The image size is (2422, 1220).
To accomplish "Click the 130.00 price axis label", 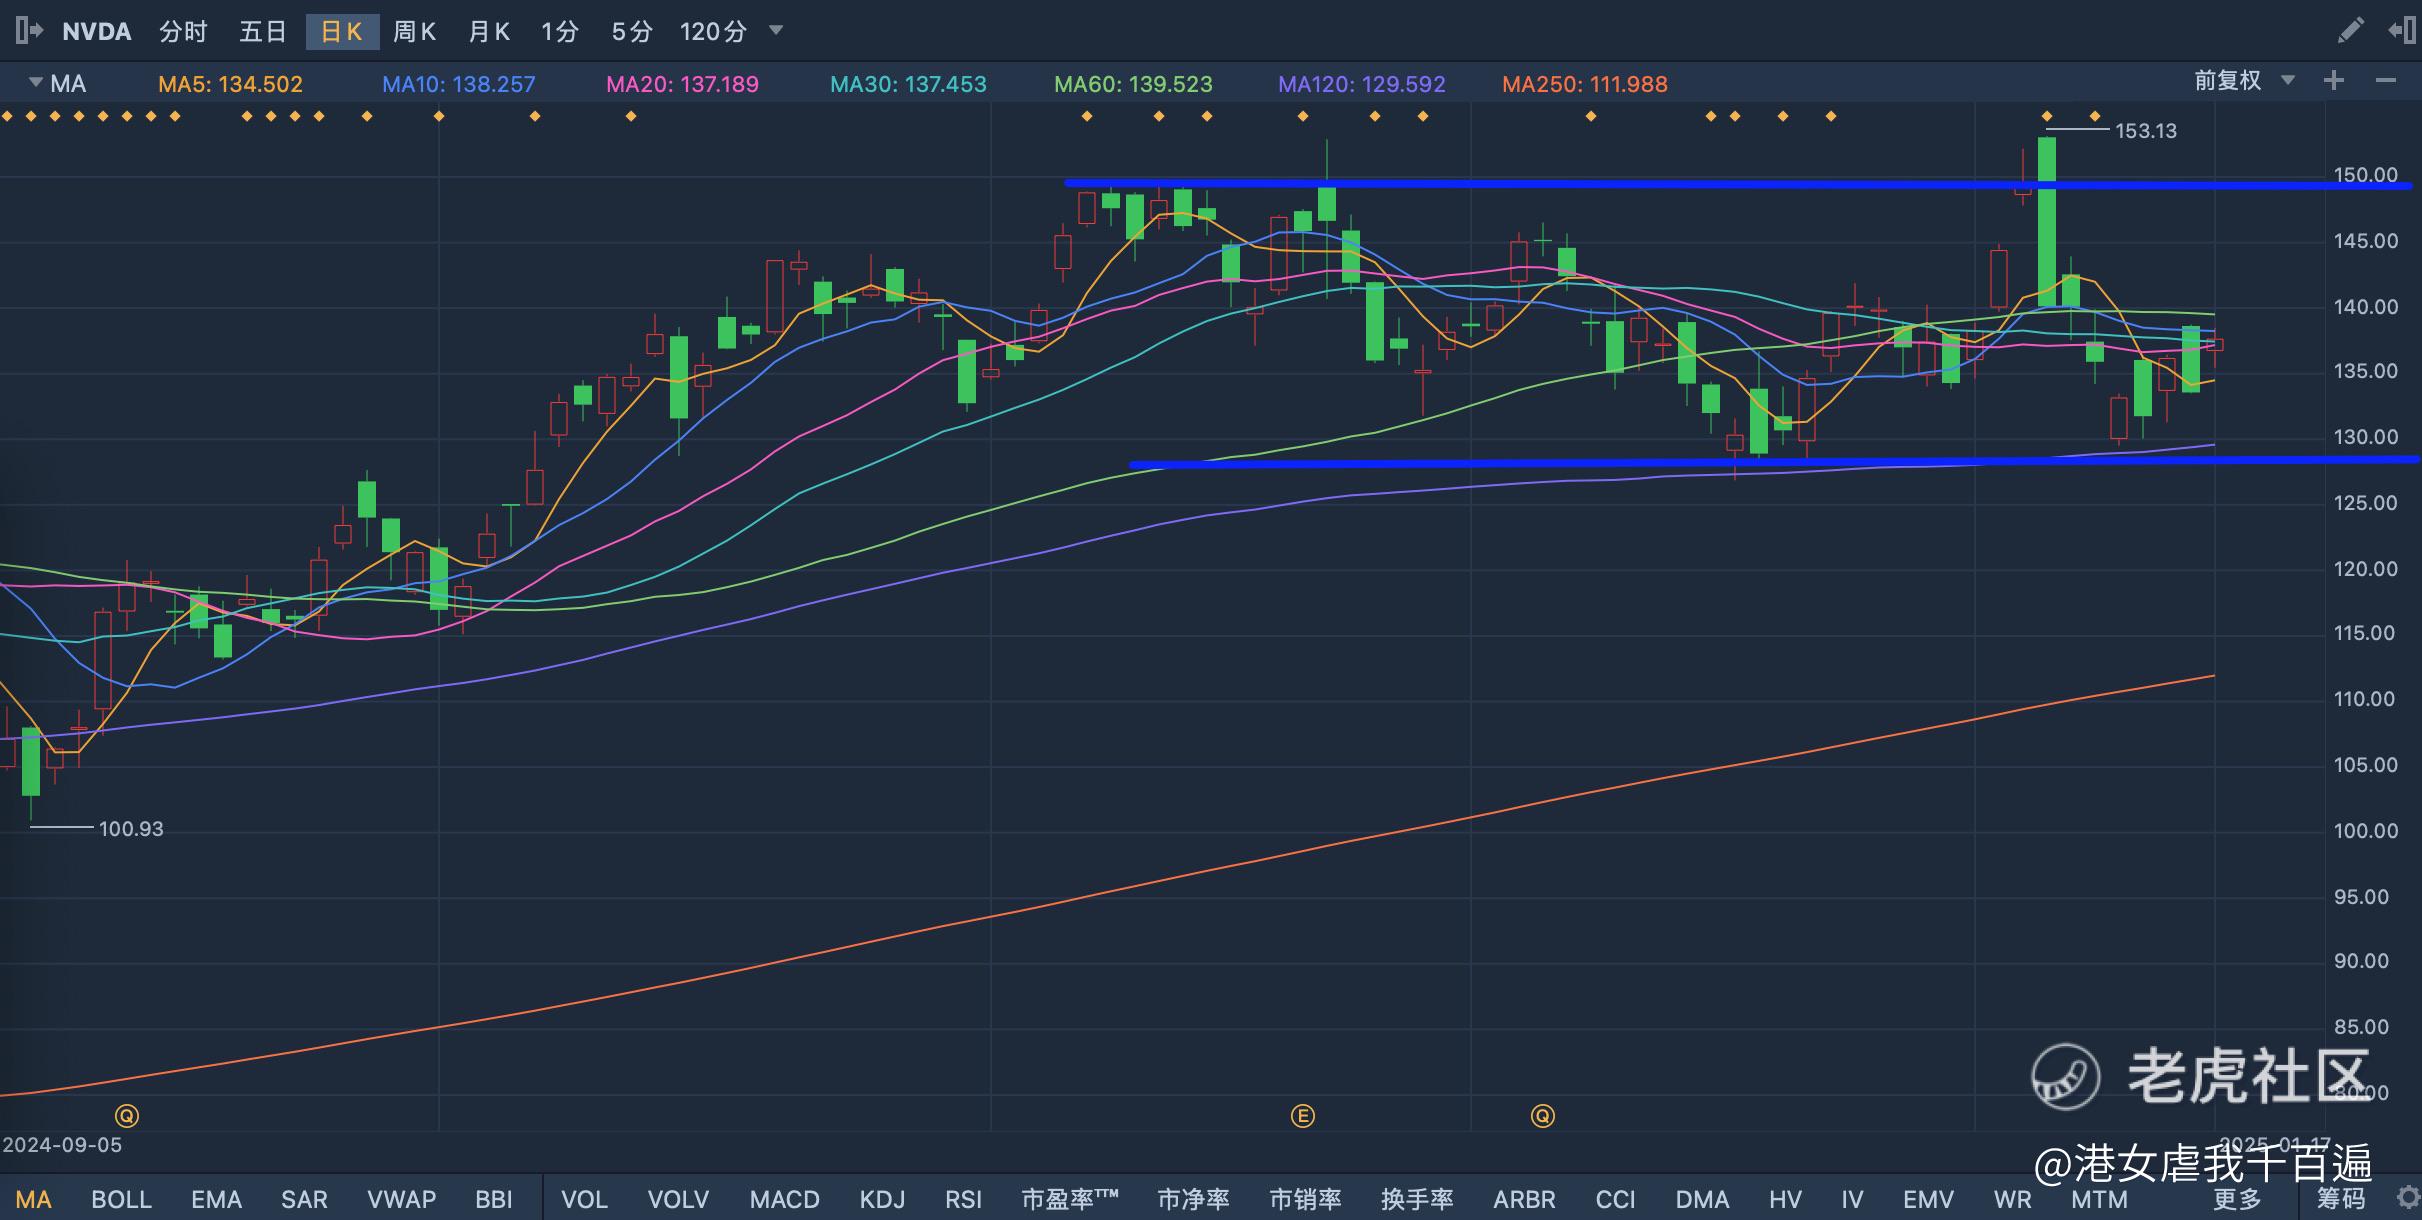I will [x=2366, y=437].
